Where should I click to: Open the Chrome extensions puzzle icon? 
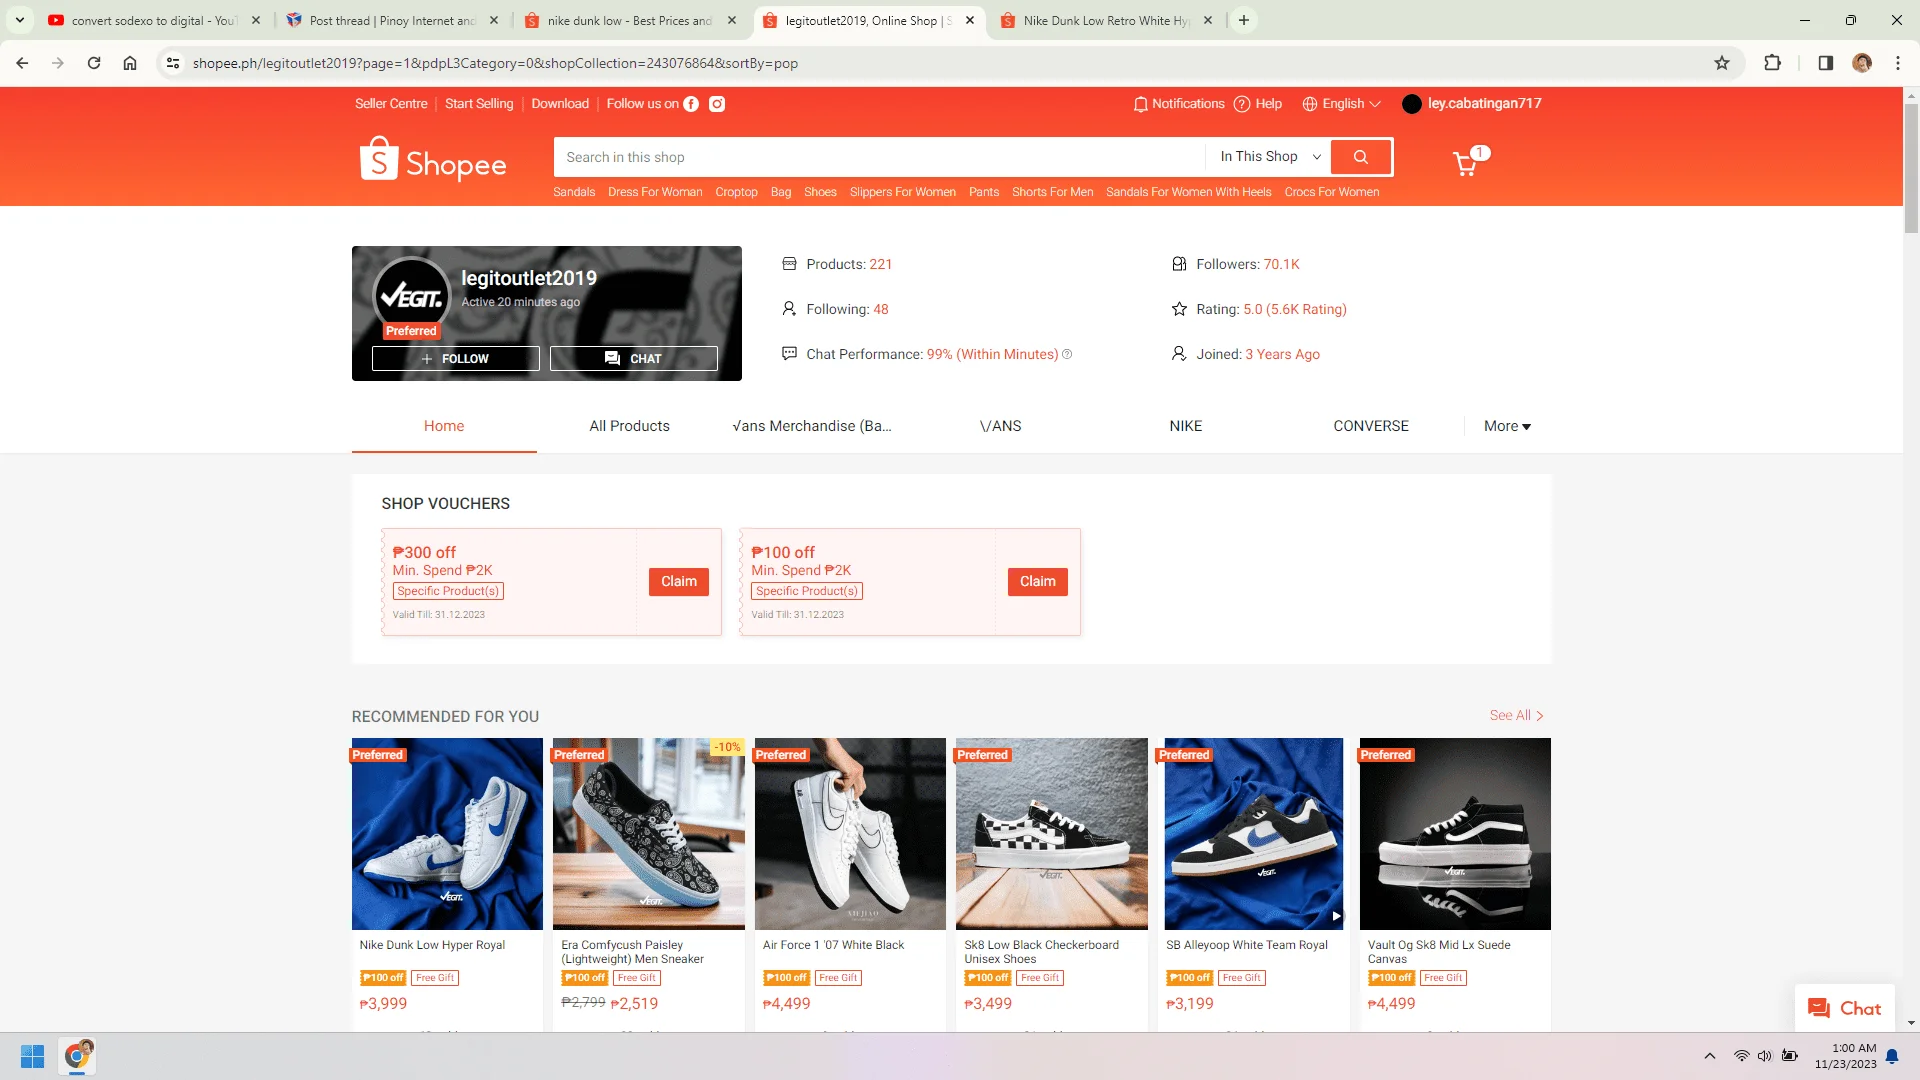1772,63
